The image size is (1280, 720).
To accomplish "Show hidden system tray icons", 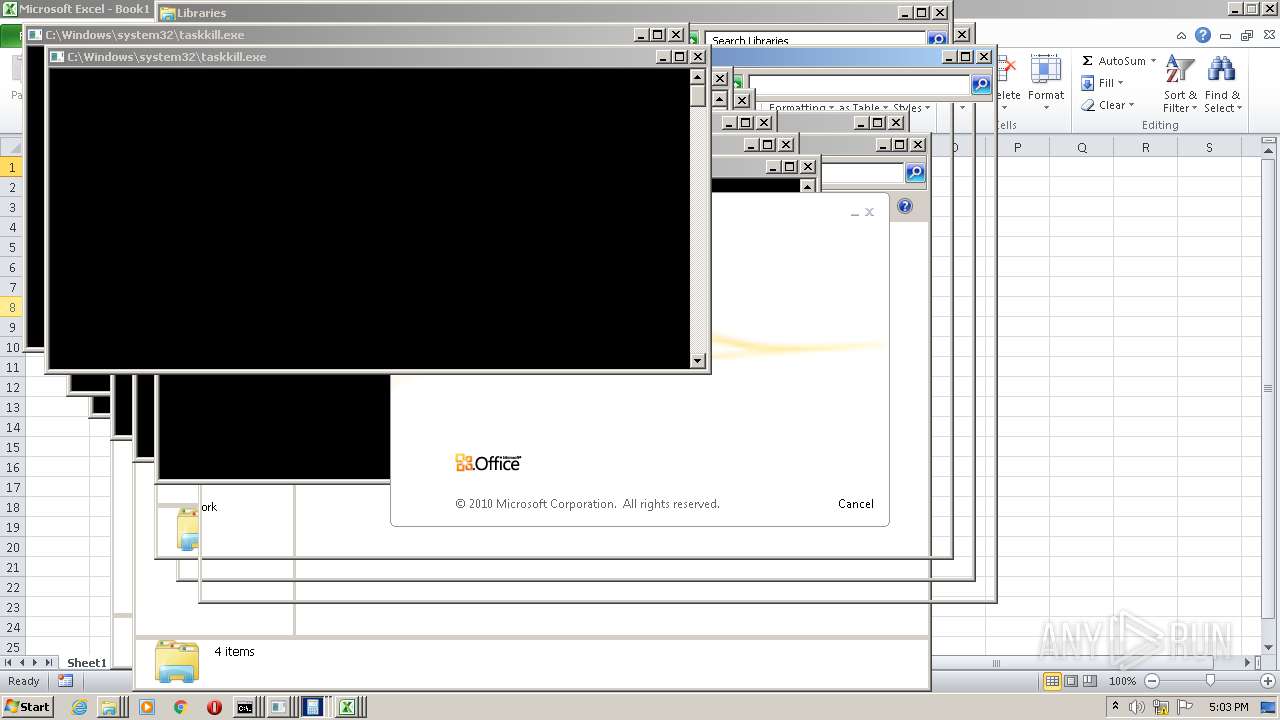I will 1115,706.
